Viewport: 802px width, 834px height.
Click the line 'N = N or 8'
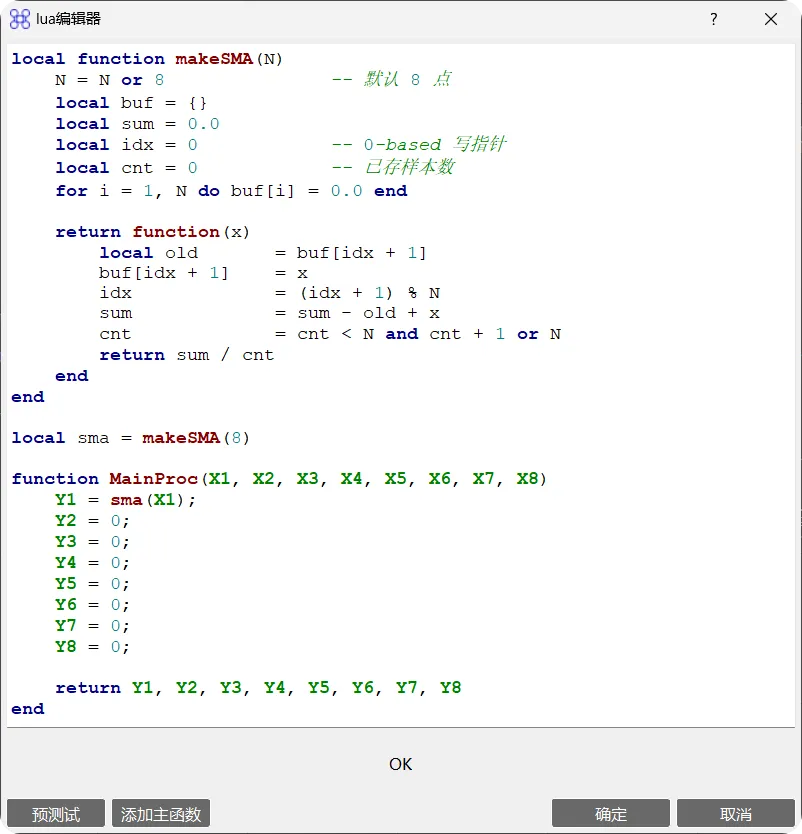pyautogui.click(x=109, y=80)
